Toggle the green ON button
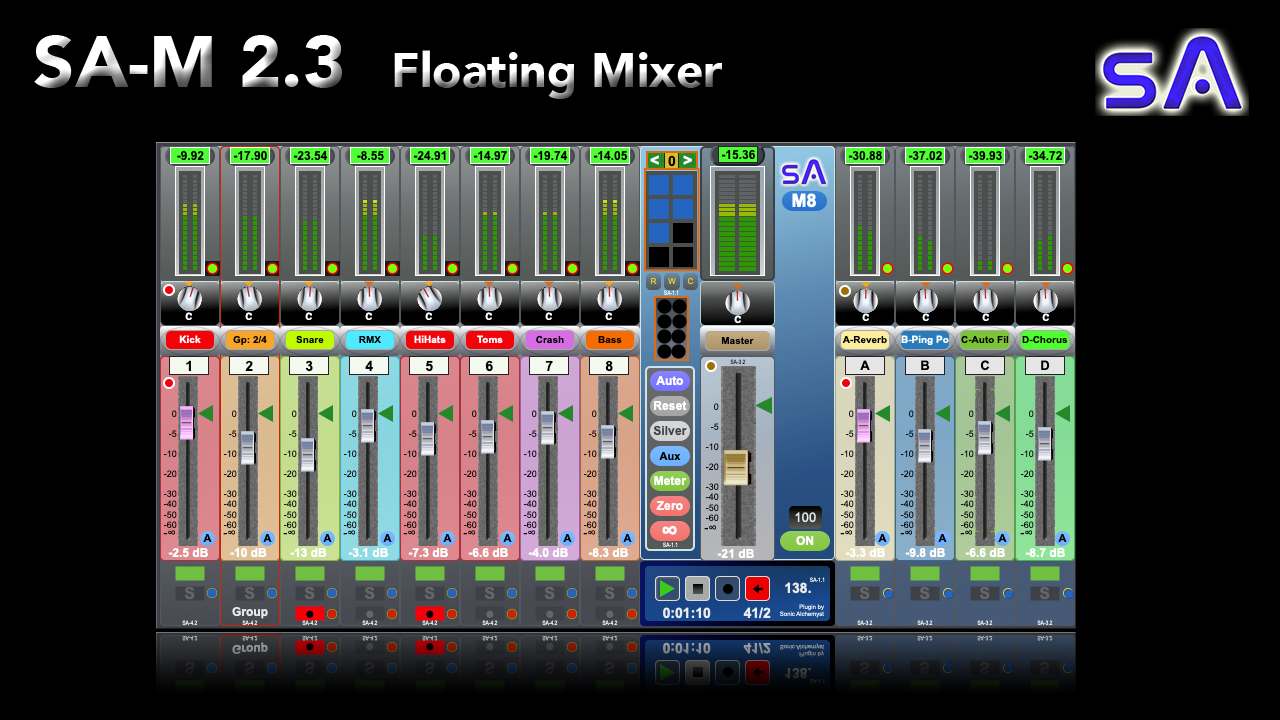The image size is (1280, 720). click(x=804, y=541)
